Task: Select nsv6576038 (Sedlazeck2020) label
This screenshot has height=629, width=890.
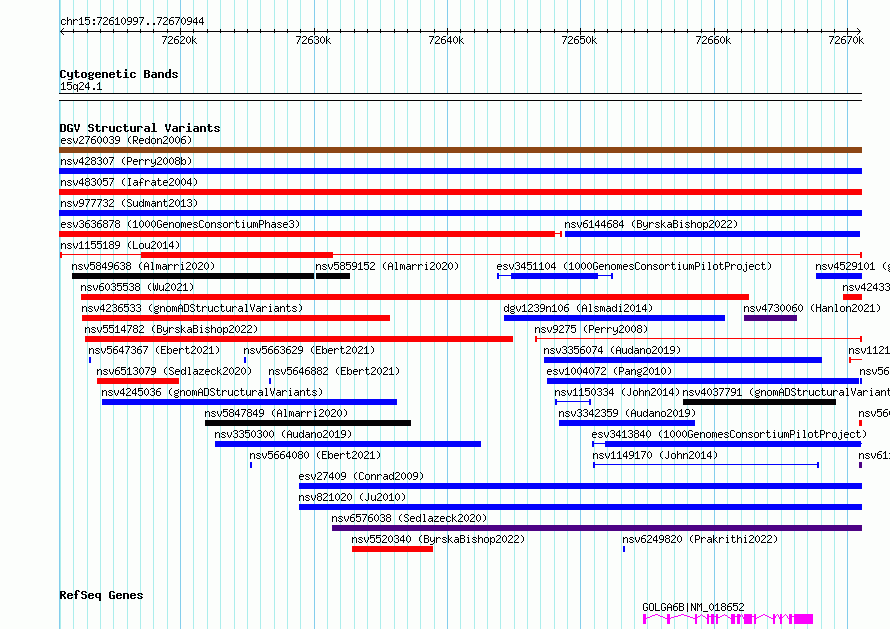Action: 409,518
